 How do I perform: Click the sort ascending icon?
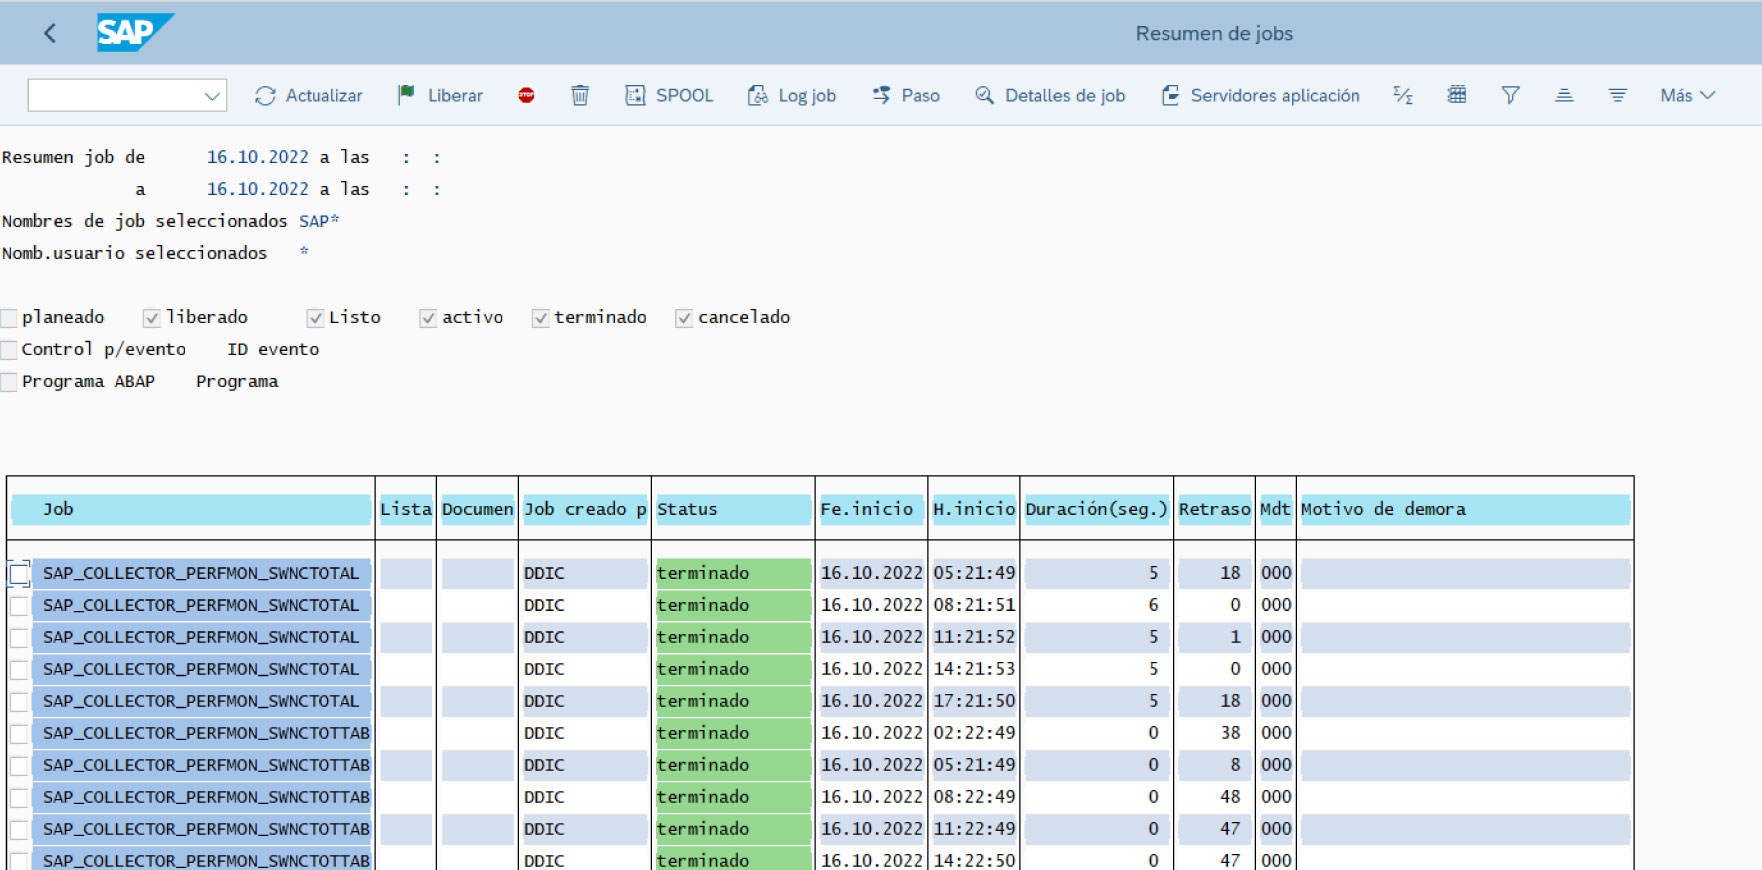point(1564,95)
